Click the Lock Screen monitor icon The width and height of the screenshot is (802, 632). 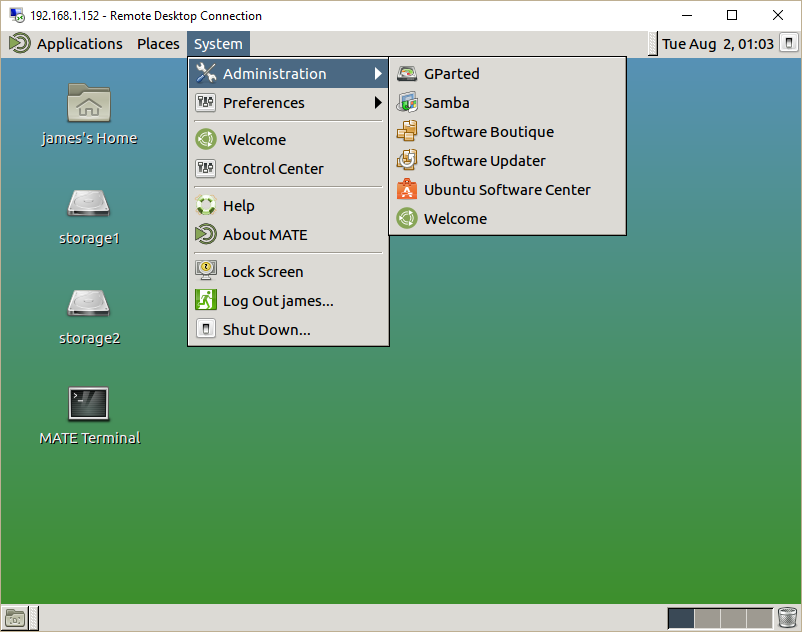pos(206,271)
